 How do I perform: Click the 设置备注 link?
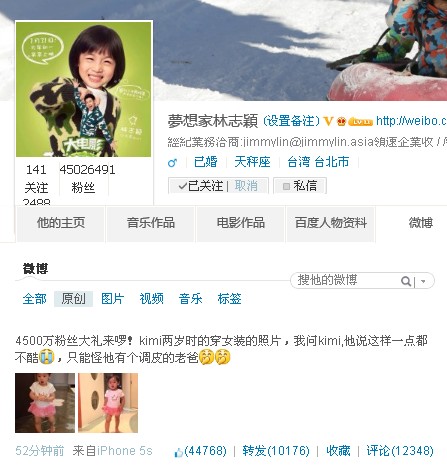click(x=292, y=121)
